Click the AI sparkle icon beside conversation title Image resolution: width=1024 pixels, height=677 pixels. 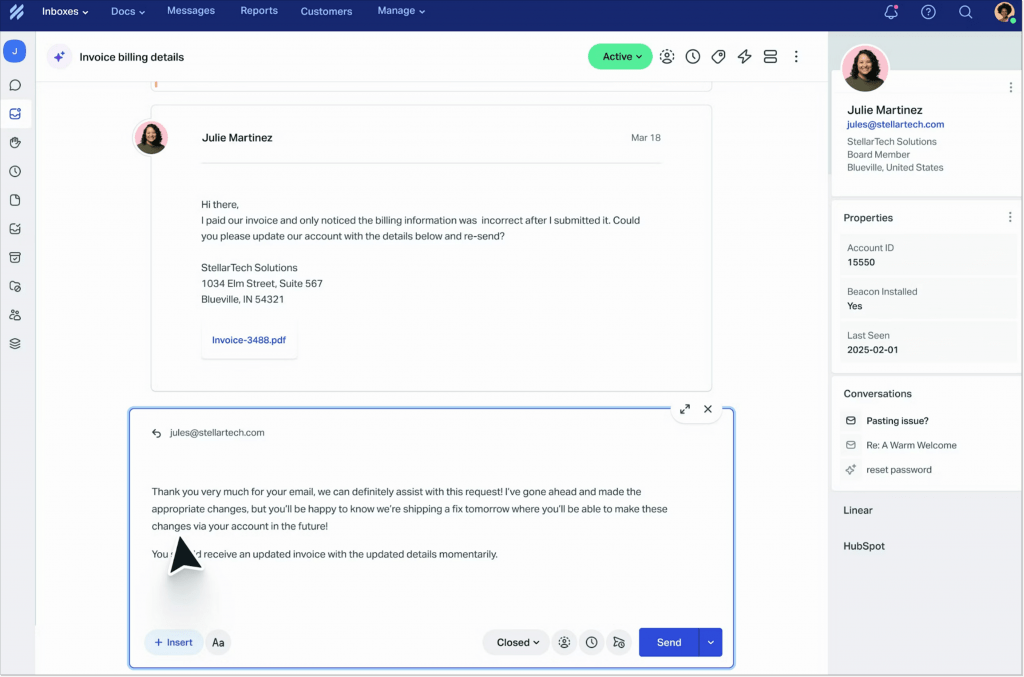tap(59, 57)
